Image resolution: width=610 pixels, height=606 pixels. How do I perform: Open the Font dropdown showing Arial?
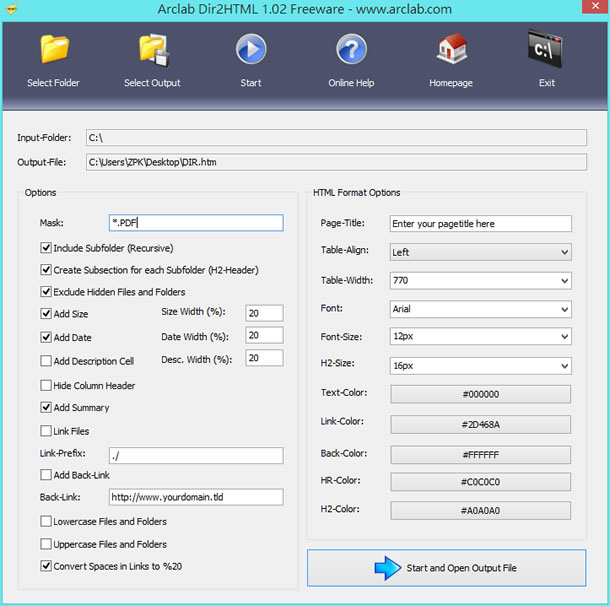pyautogui.click(x=480, y=309)
